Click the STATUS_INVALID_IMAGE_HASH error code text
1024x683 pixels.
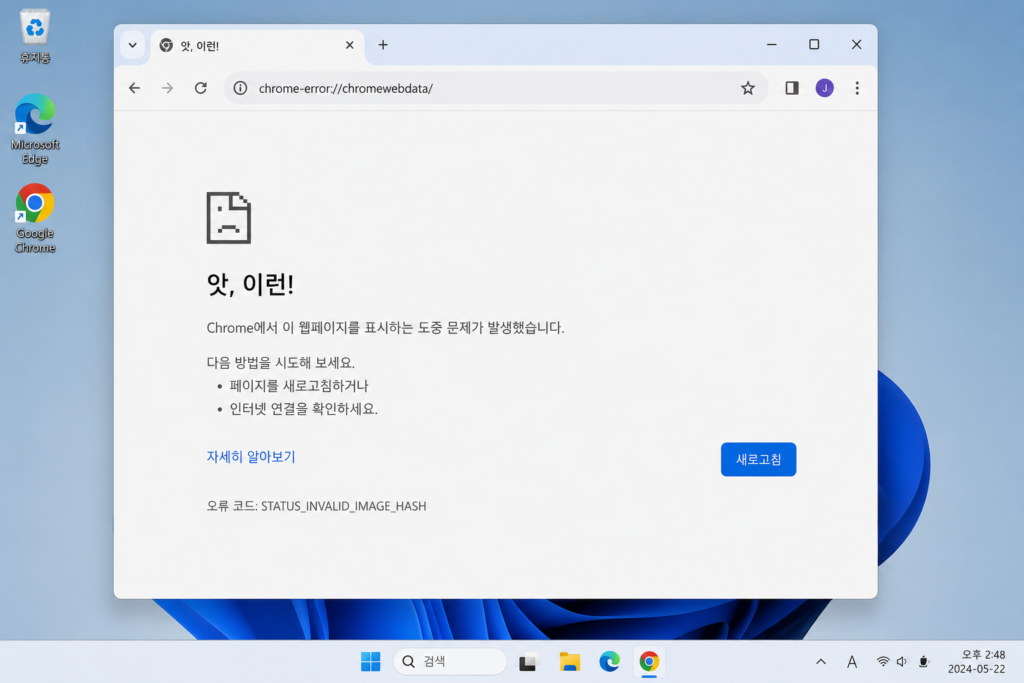[x=344, y=506]
